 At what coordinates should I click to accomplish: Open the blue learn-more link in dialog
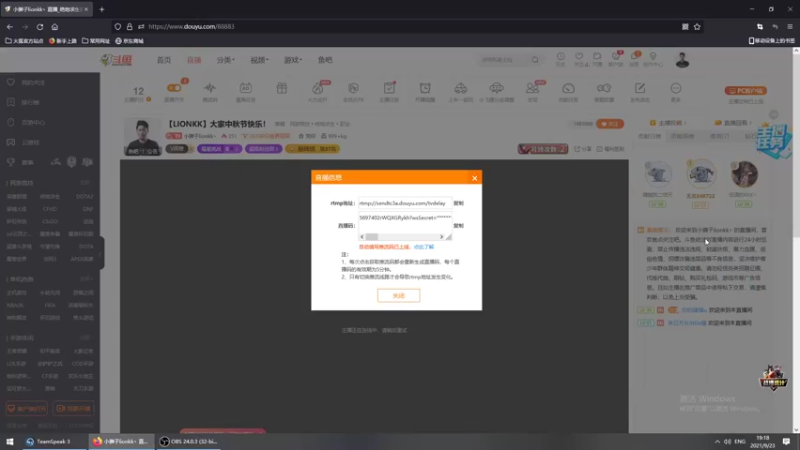pos(424,247)
